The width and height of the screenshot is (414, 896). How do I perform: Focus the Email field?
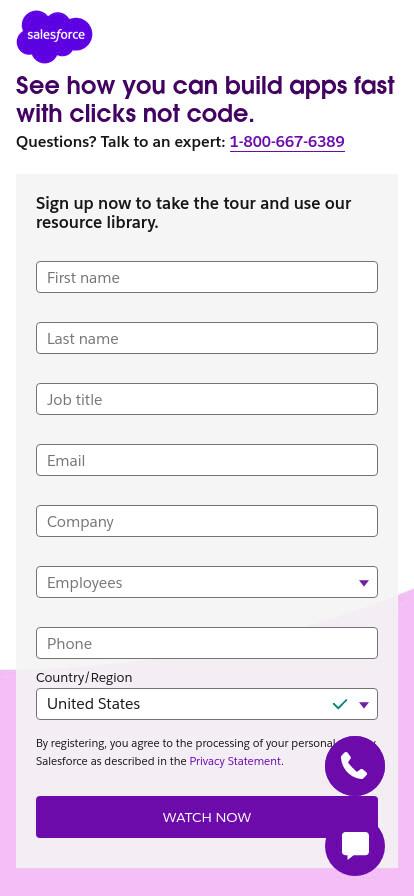pos(207,460)
